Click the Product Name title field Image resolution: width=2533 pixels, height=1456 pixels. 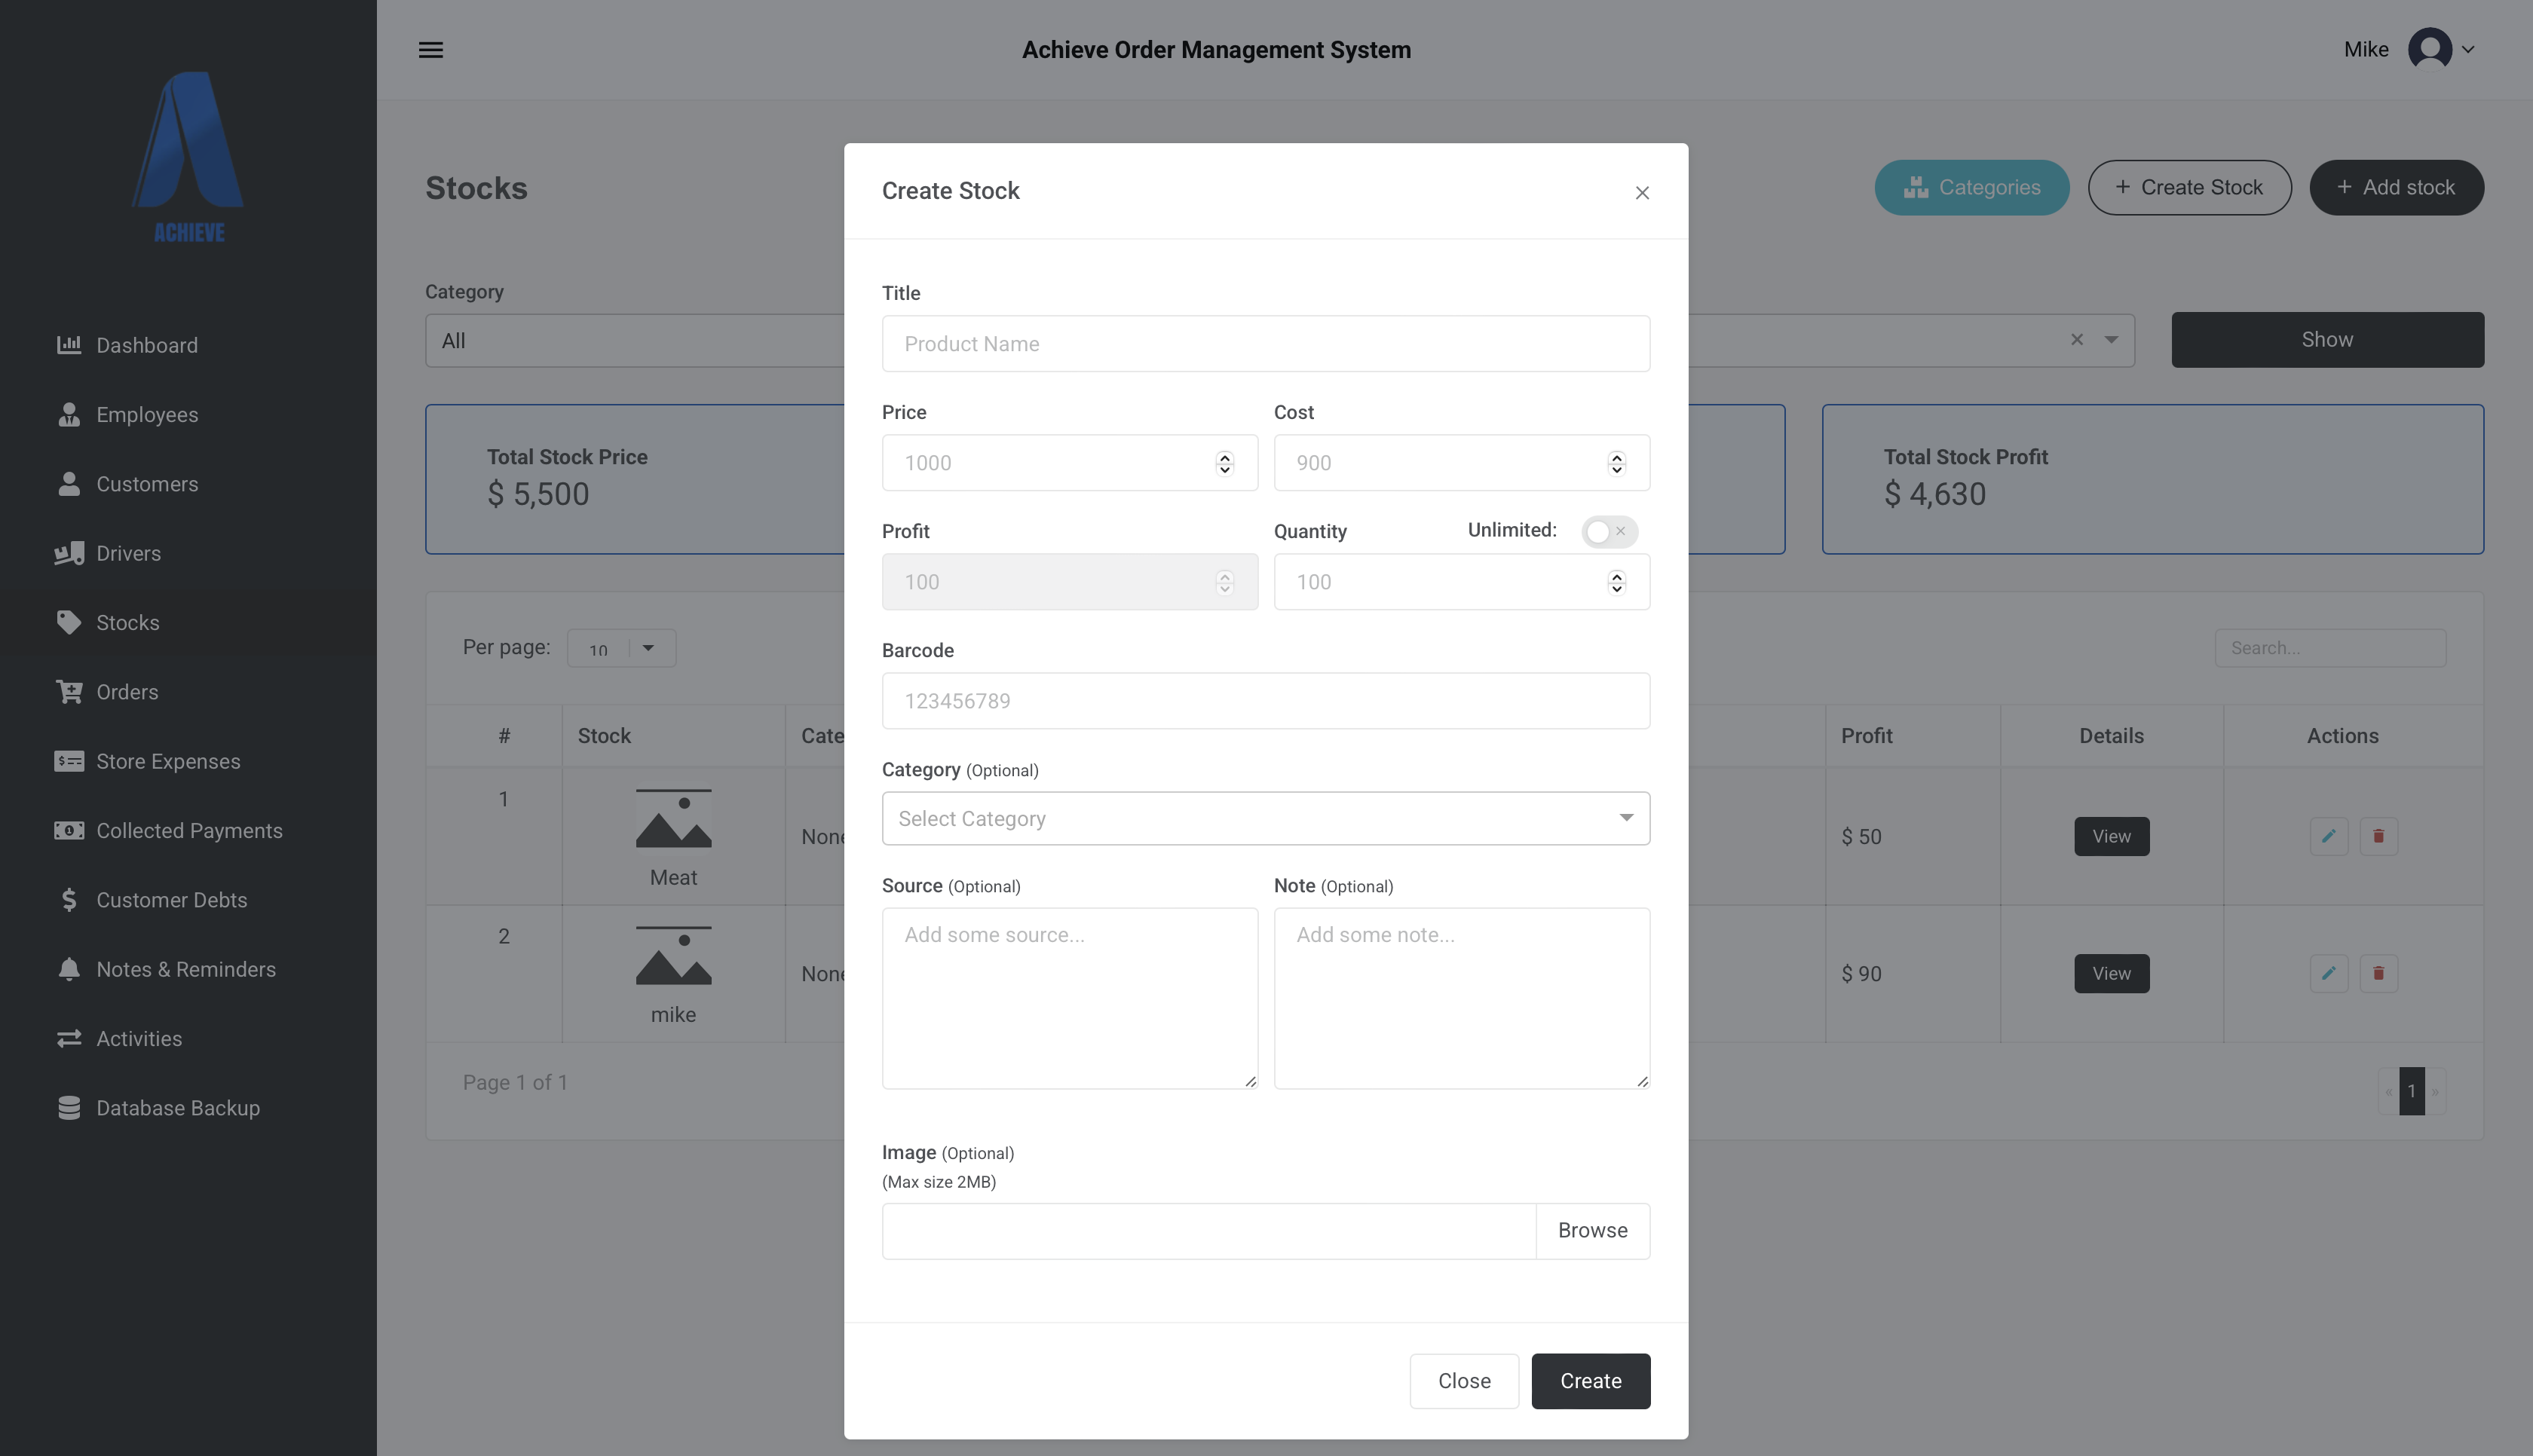point(1265,344)
